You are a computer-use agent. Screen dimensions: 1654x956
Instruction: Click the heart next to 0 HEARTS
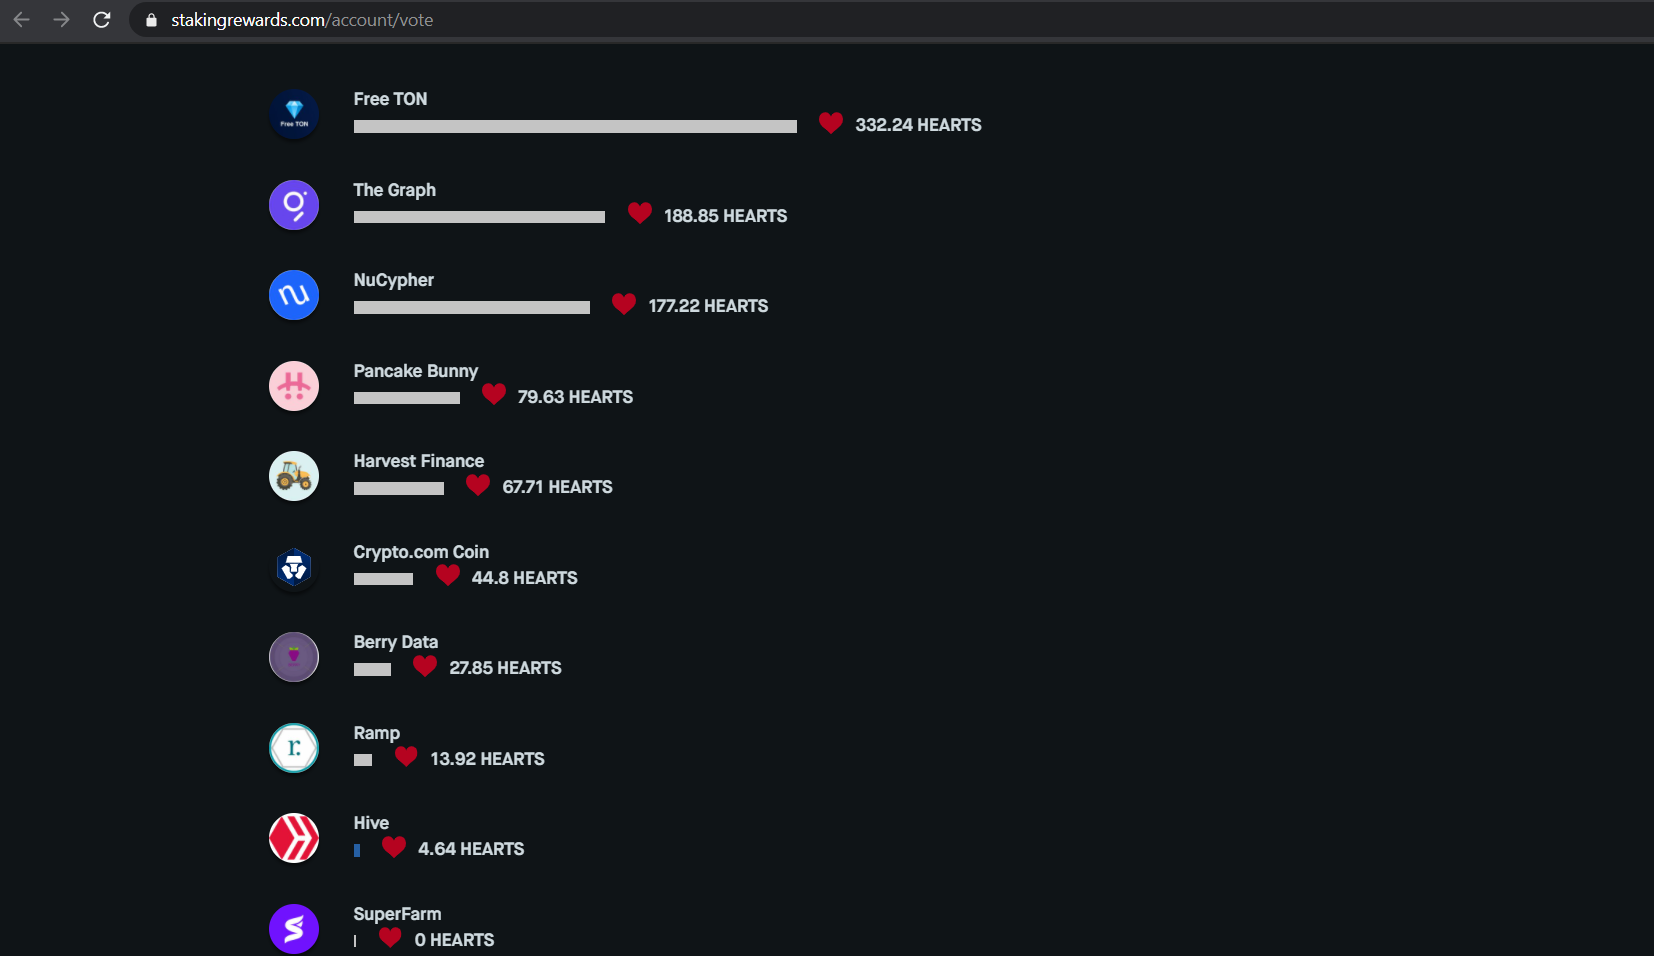(x=391, y=938)
